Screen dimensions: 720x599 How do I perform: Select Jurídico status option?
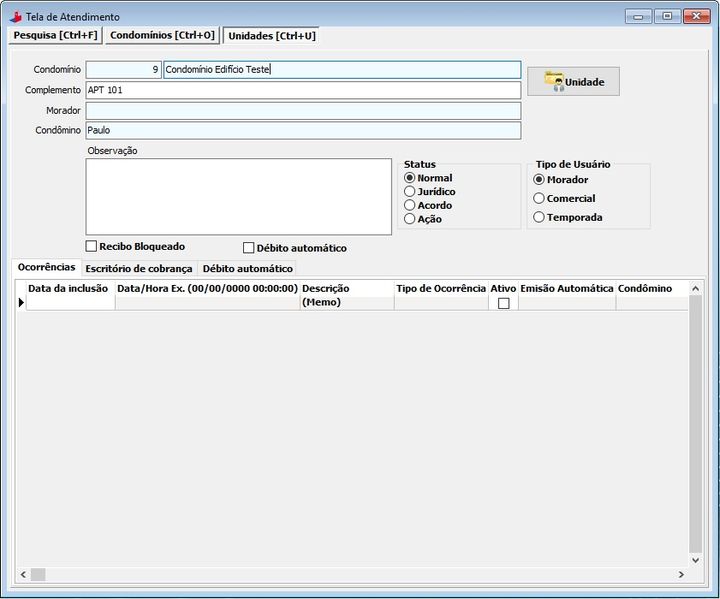tap(410, 191)
